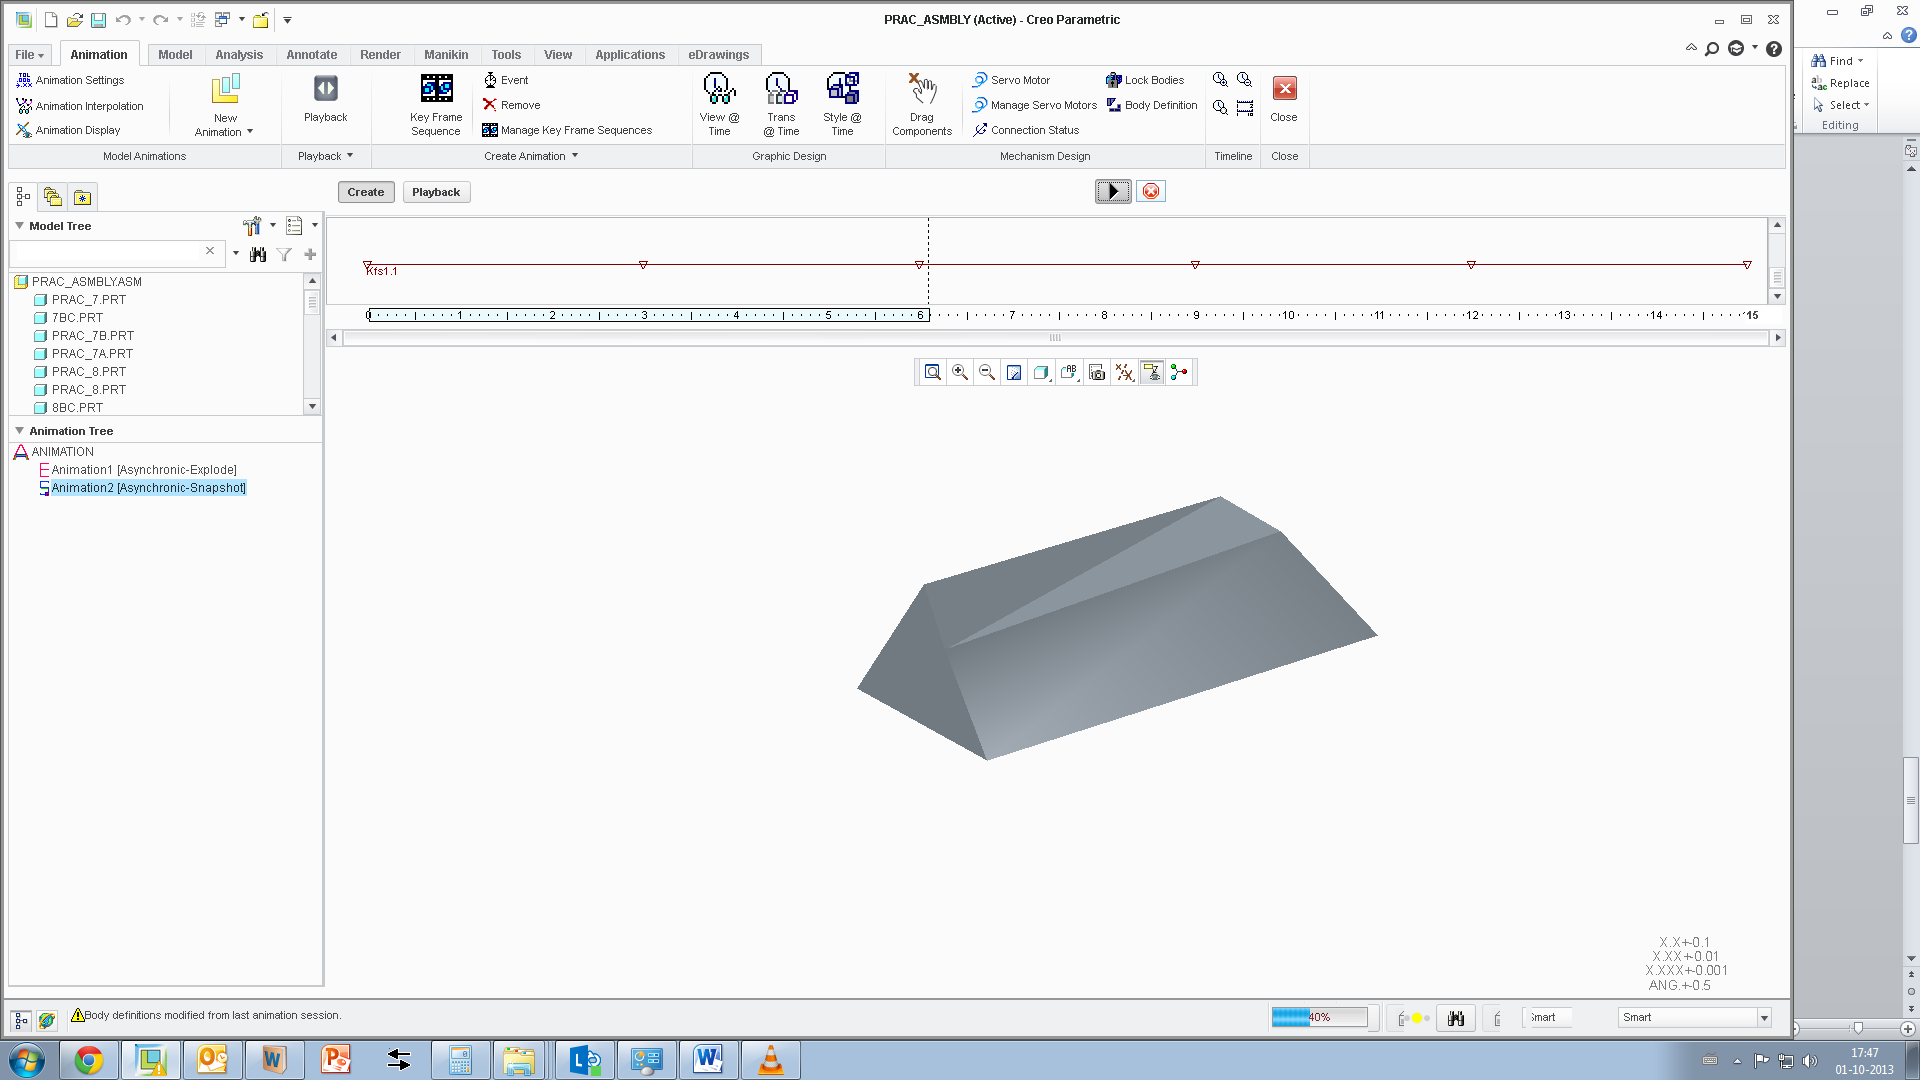Open Body Definition dialog
The width and height of the screenshot is (1920, 1080).
pos(1152,105)
